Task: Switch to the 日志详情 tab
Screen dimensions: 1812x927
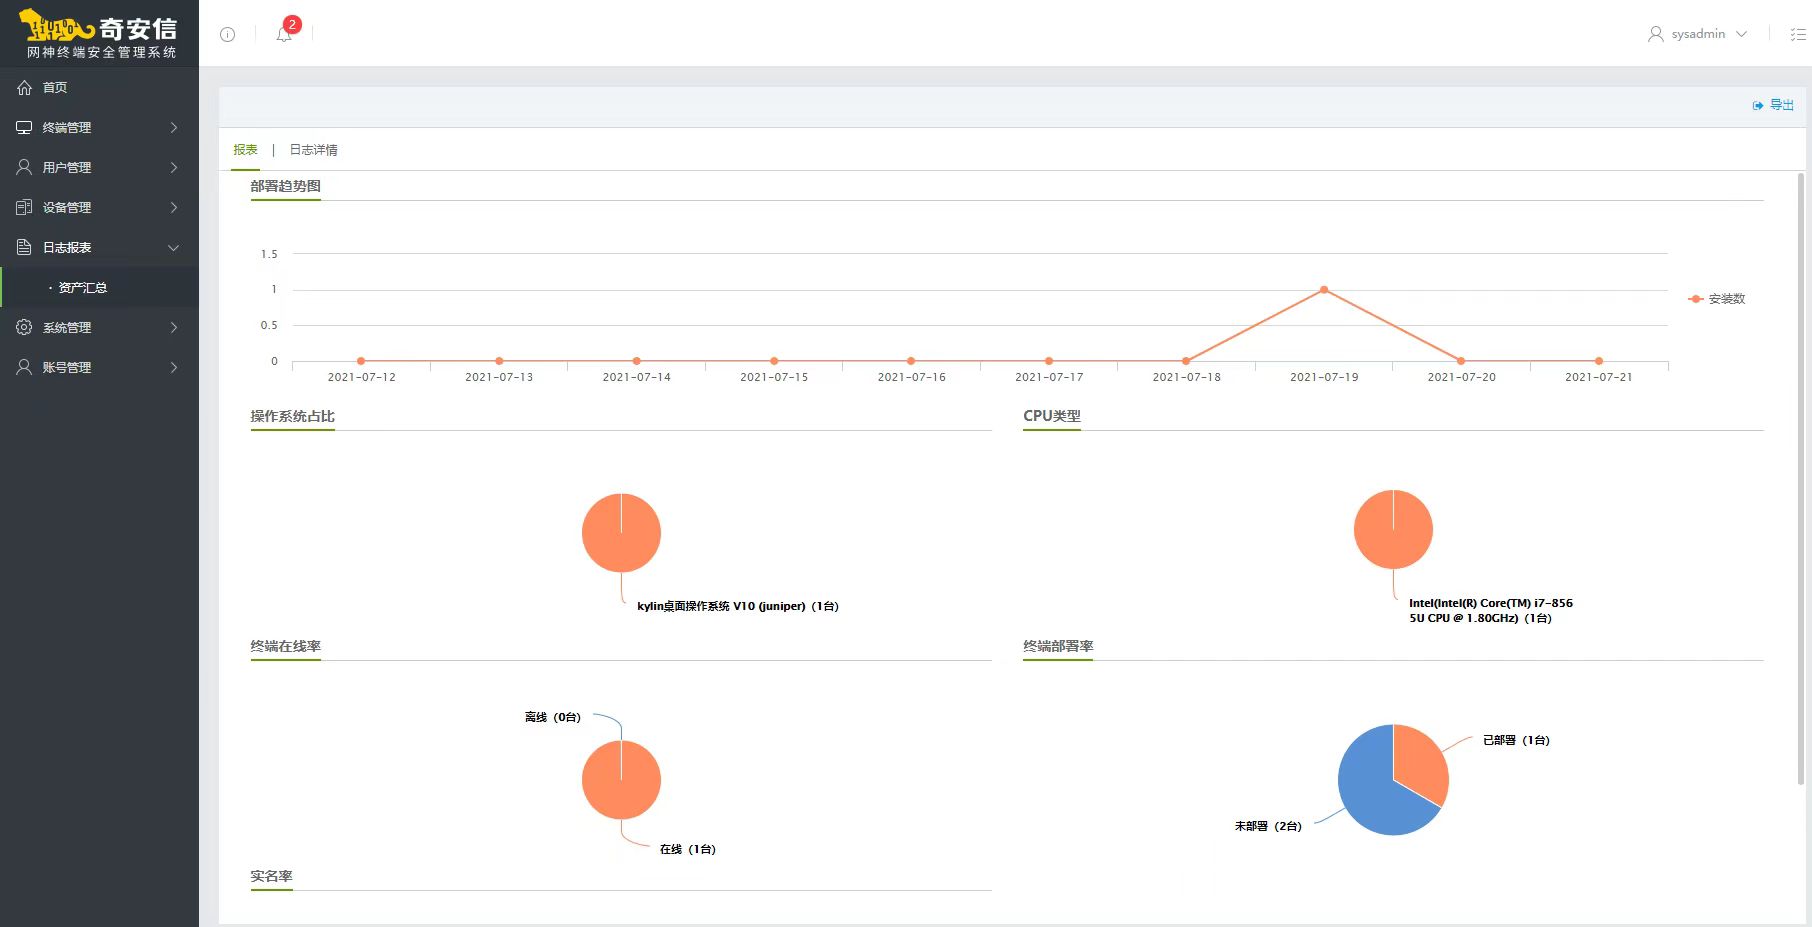Action: 313,150
